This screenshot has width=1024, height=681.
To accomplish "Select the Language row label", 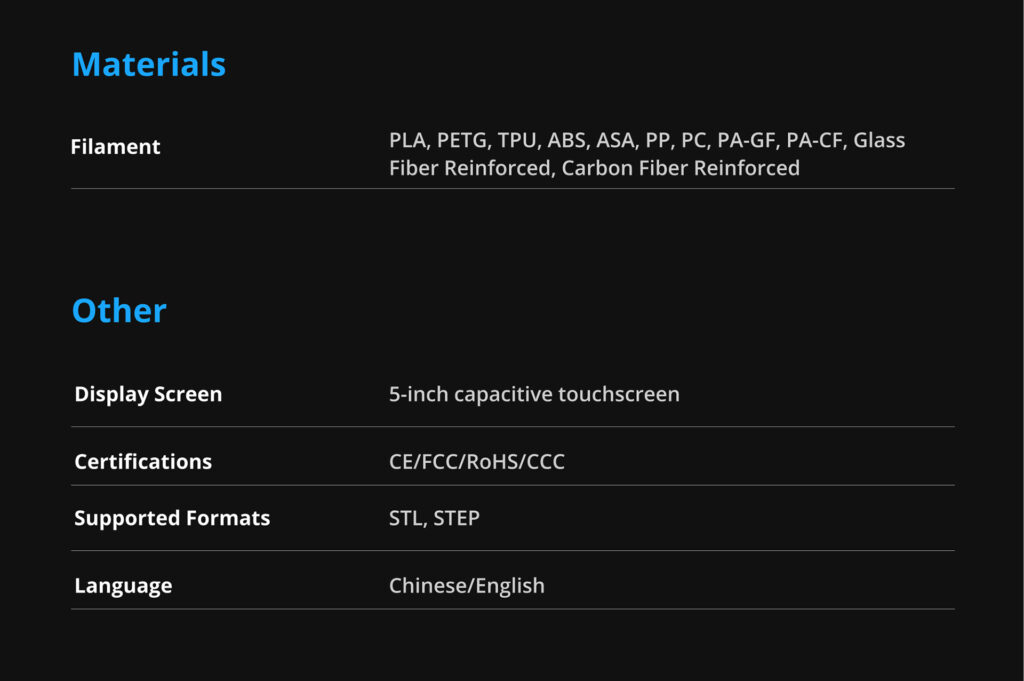I will pyautogui.click(x=123, y=586).
